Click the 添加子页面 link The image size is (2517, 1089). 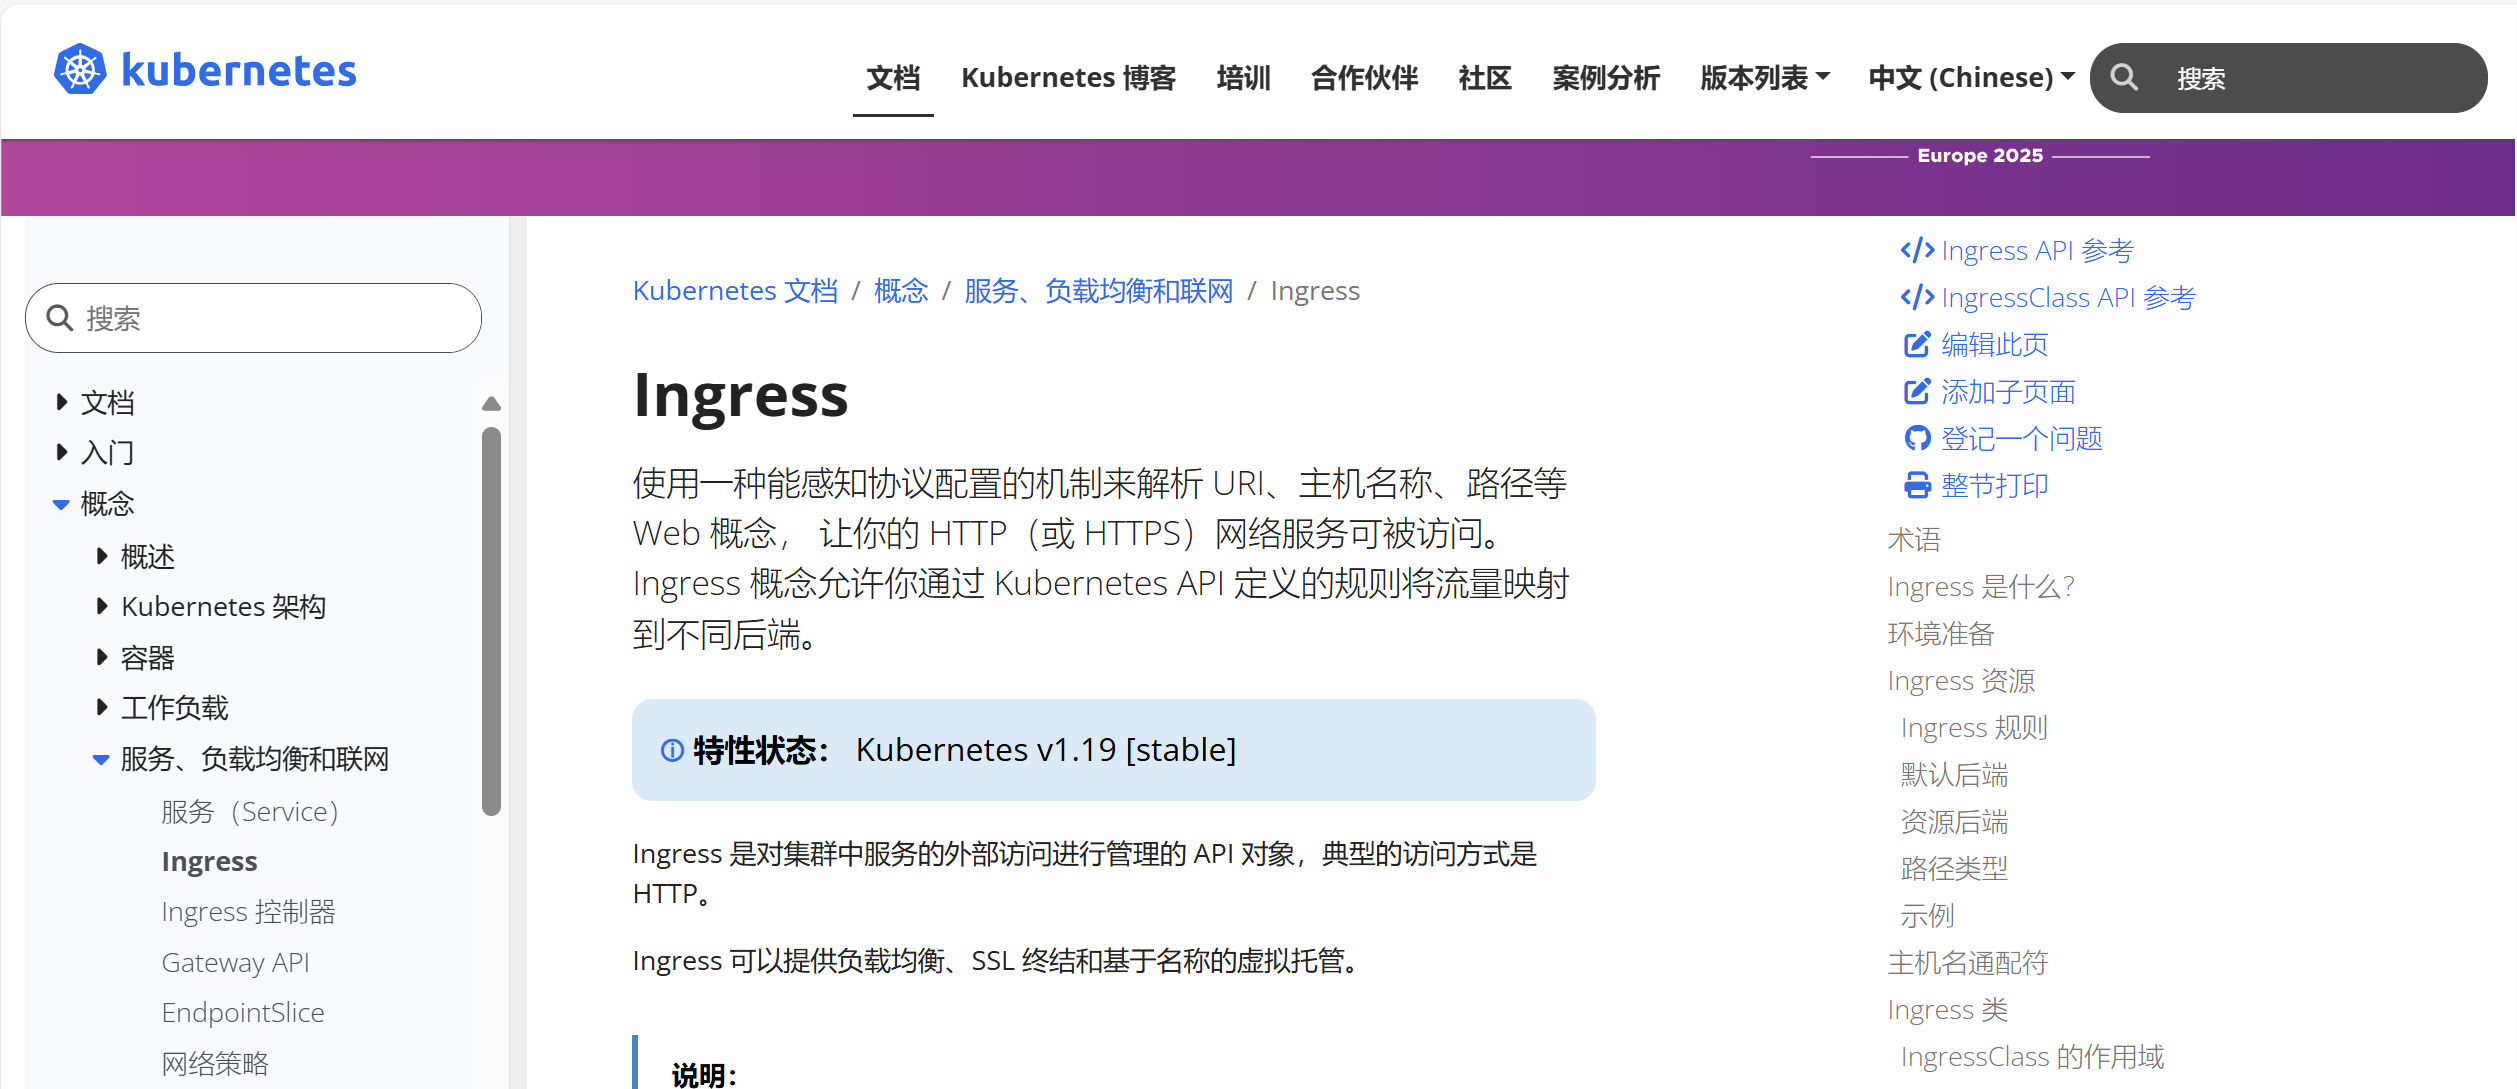point(2008,392)
